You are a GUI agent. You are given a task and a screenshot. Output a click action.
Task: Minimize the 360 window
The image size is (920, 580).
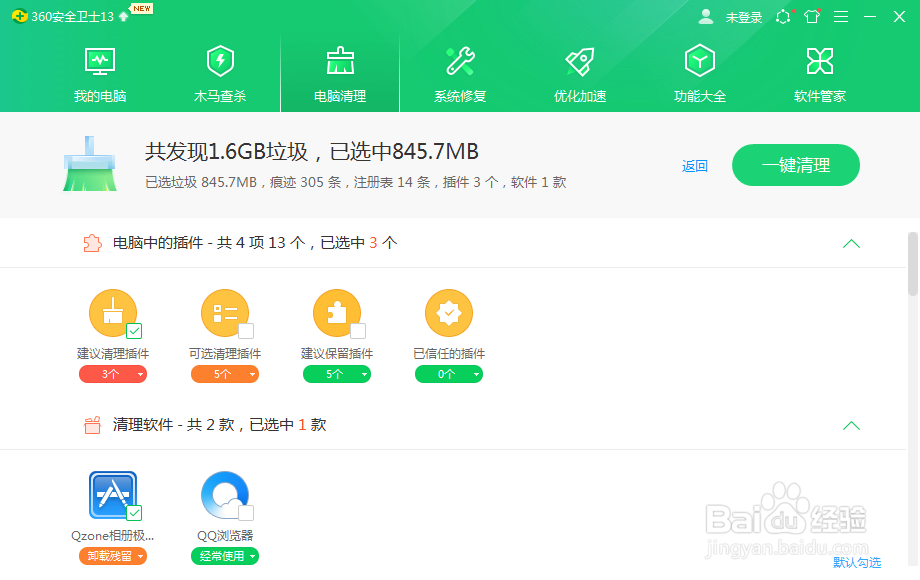[870, 17]
